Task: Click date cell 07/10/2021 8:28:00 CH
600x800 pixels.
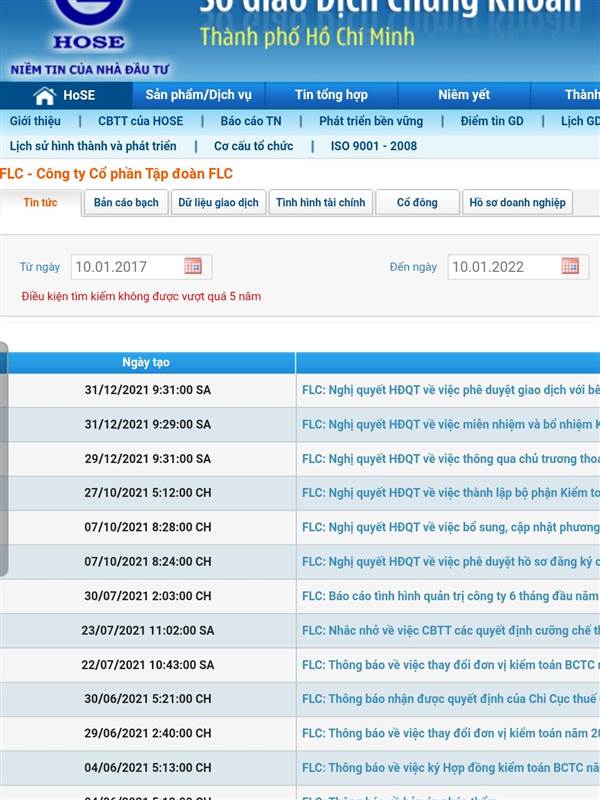Action: 147,527
